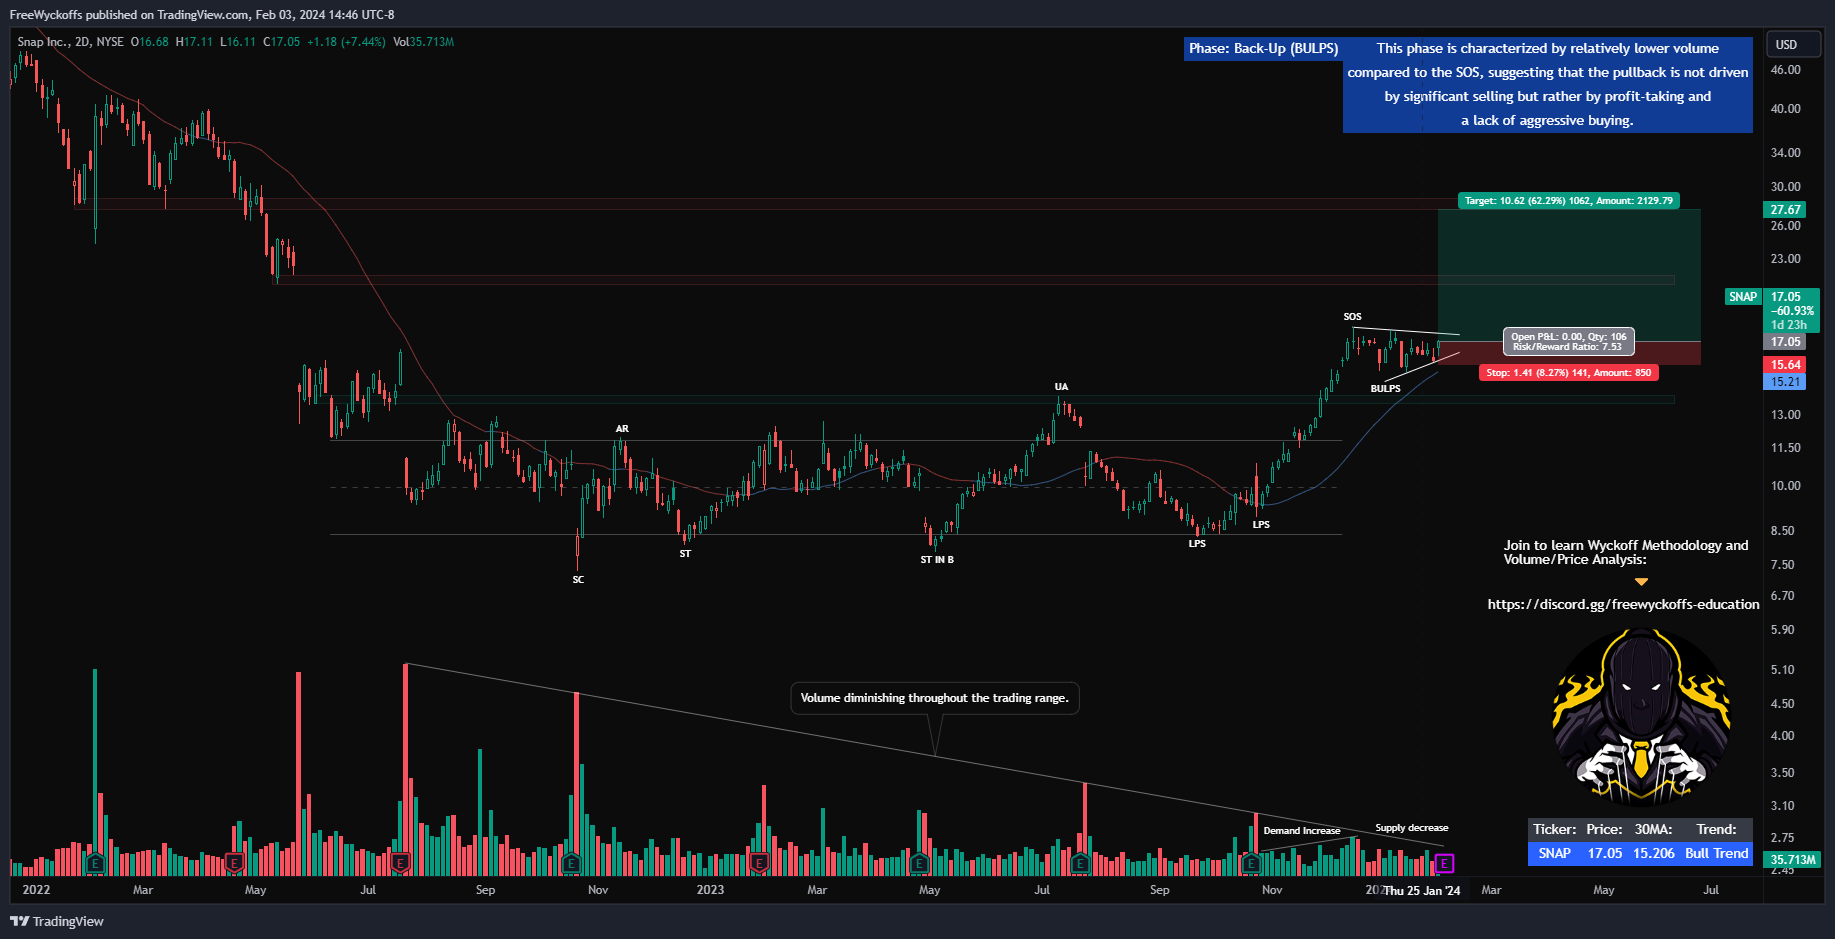
Task: Click the 2023 label on time axis
Action: click(710, 890)
